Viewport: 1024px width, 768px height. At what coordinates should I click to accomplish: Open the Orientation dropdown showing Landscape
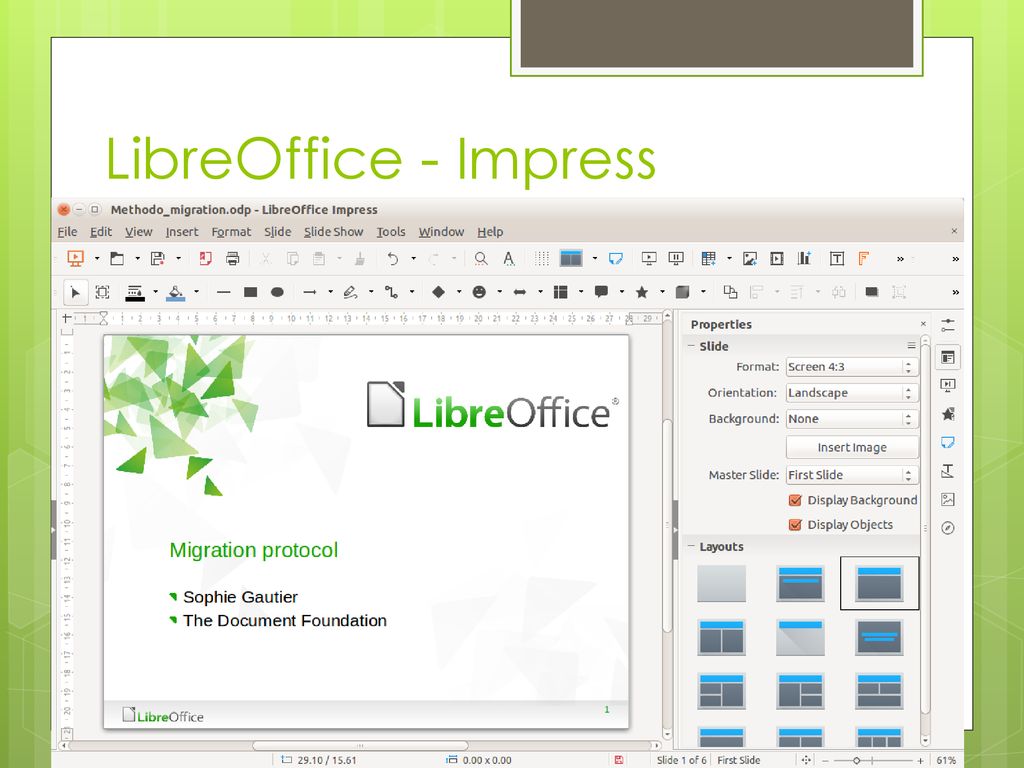click(852, 393)
